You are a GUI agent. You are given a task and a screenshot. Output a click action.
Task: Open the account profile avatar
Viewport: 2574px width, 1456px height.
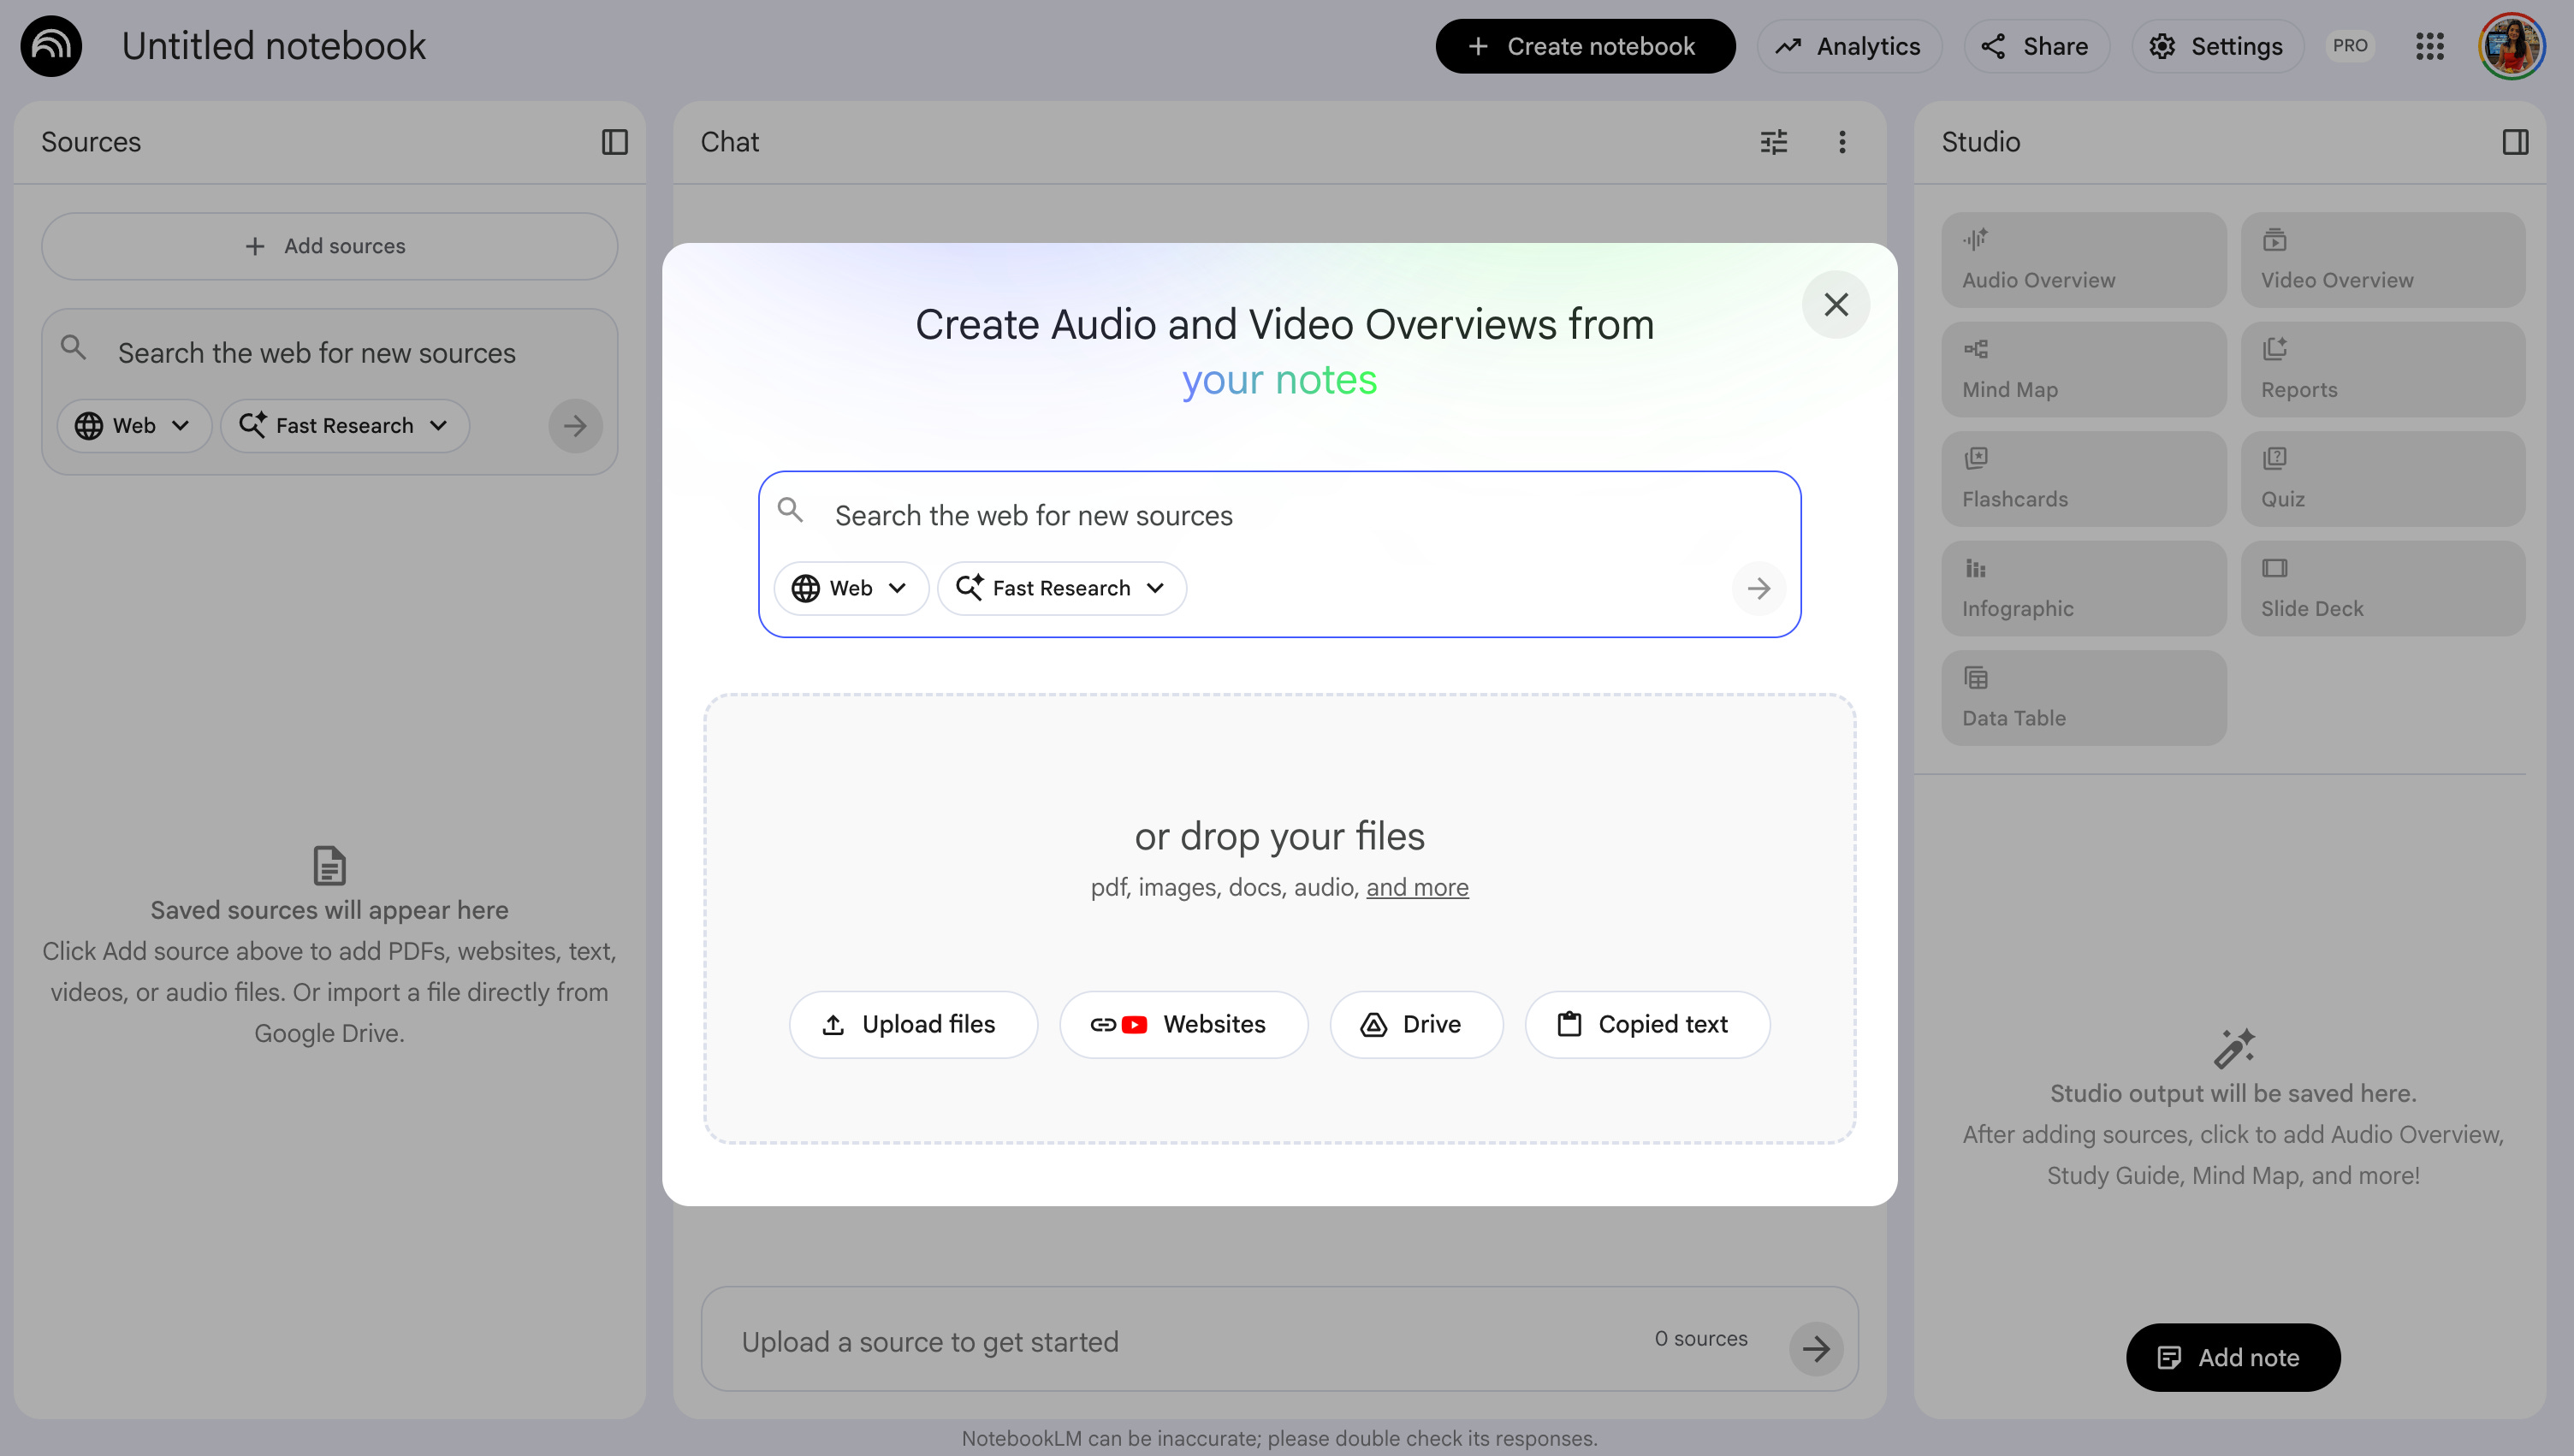tap(2511, 46)
